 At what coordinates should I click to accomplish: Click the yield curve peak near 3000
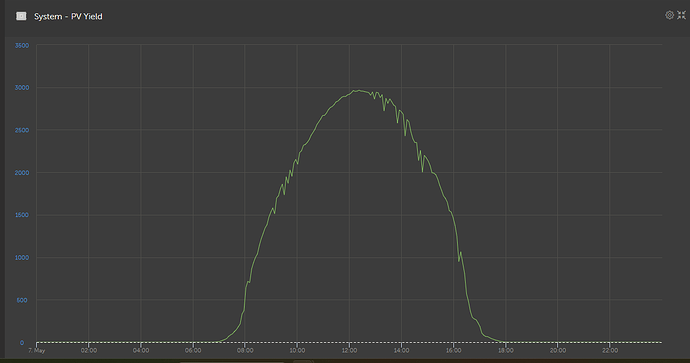pyautogui.click(x=359, y=91)
